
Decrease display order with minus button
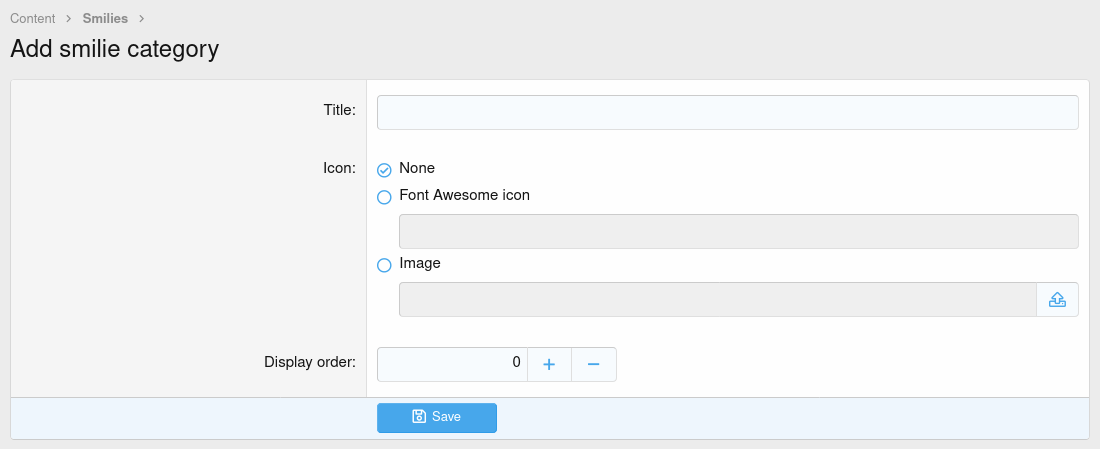click(593, 364)
